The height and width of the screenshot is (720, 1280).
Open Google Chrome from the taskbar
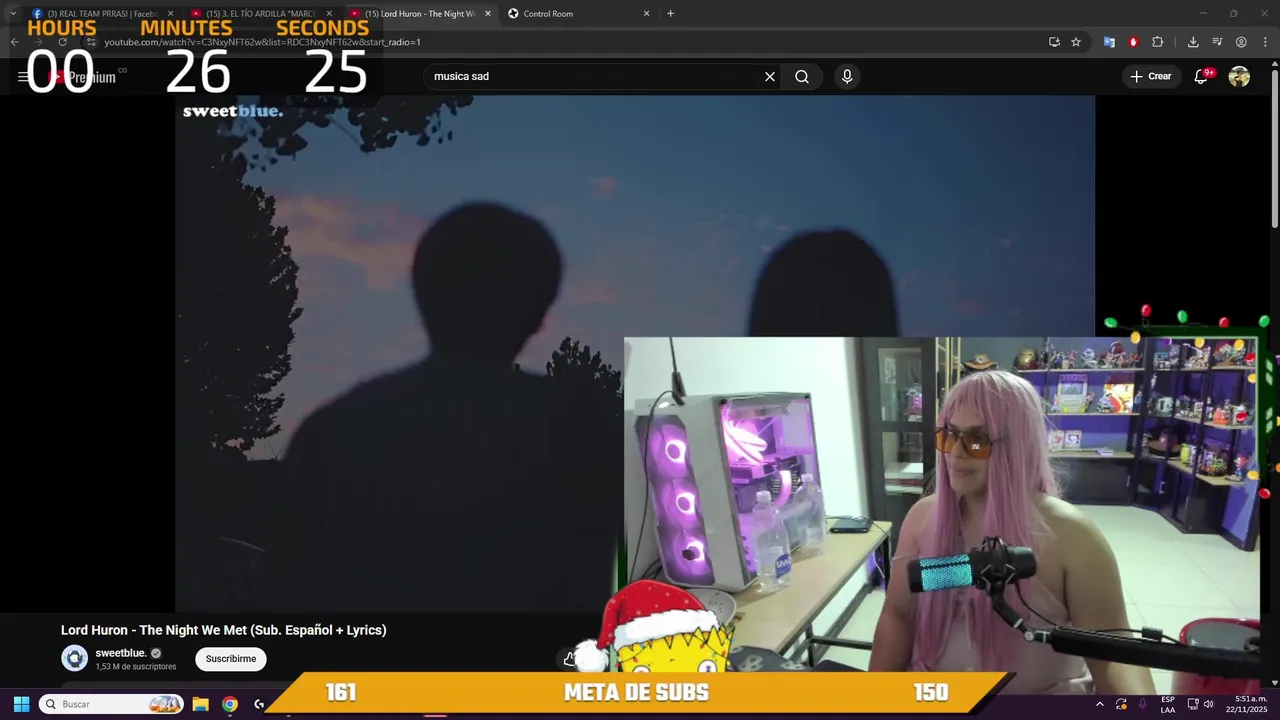click(x=230, y=704)
